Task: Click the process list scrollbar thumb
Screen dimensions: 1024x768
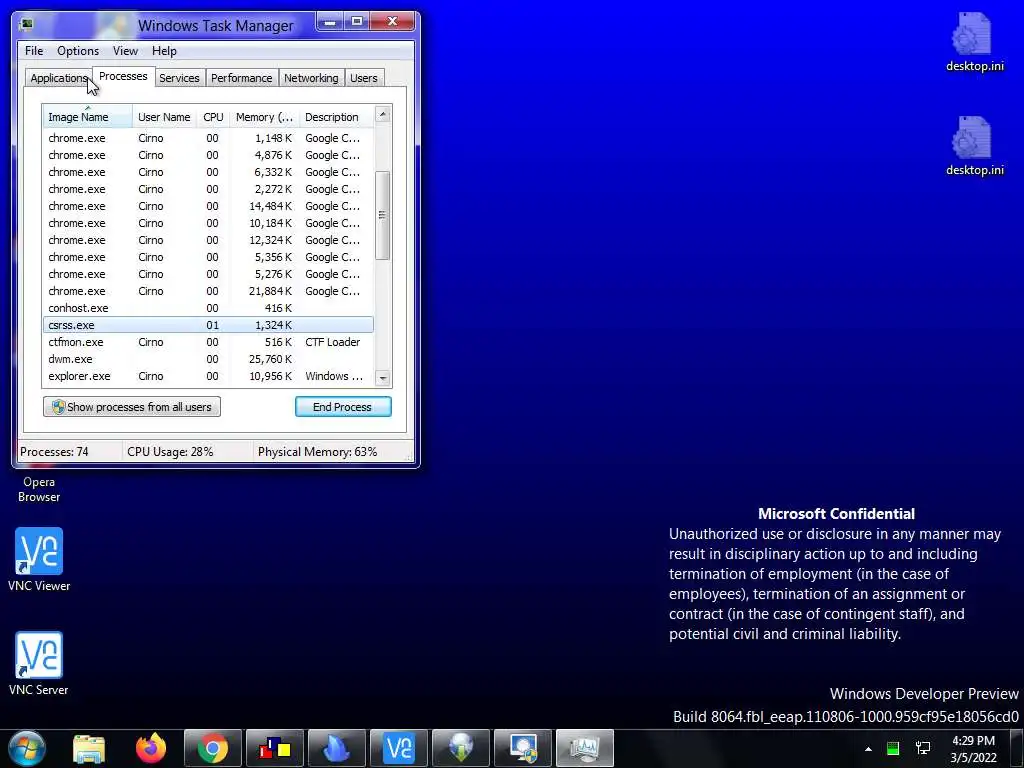Action: (x=383, y=215)
